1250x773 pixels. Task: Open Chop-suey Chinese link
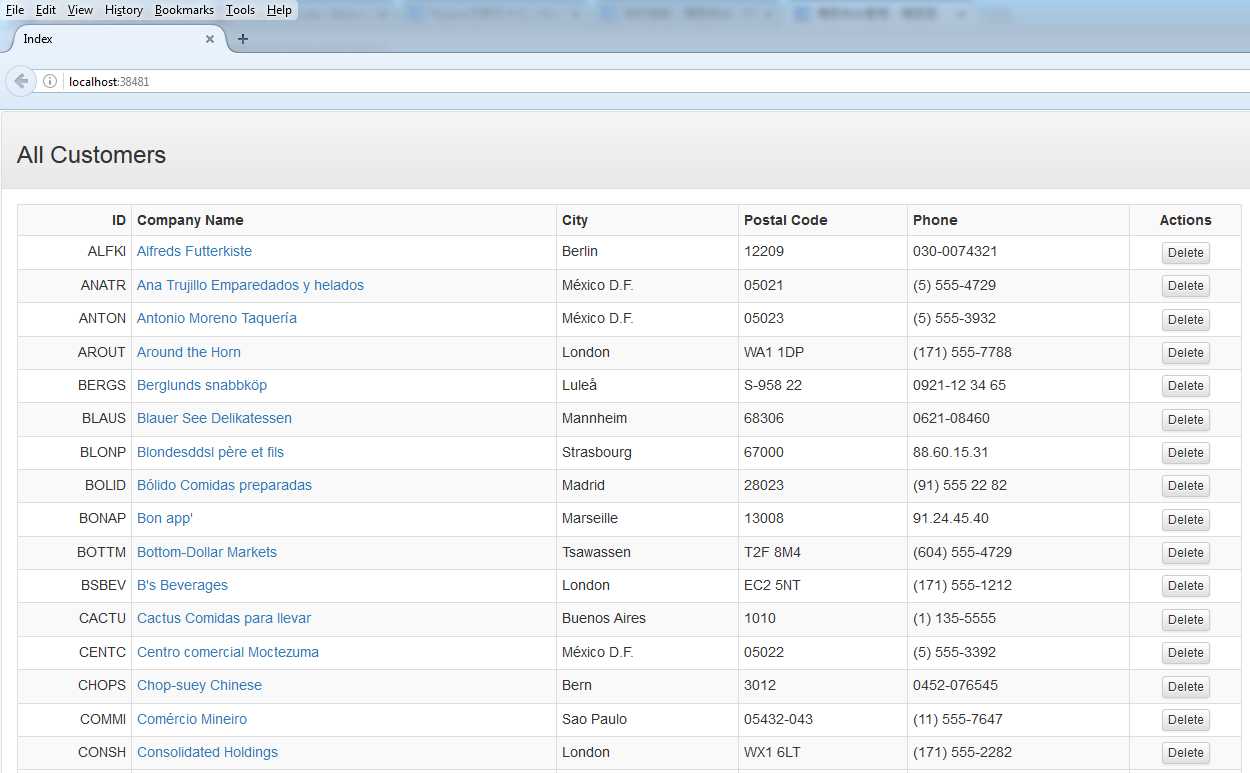pos(199,685)
